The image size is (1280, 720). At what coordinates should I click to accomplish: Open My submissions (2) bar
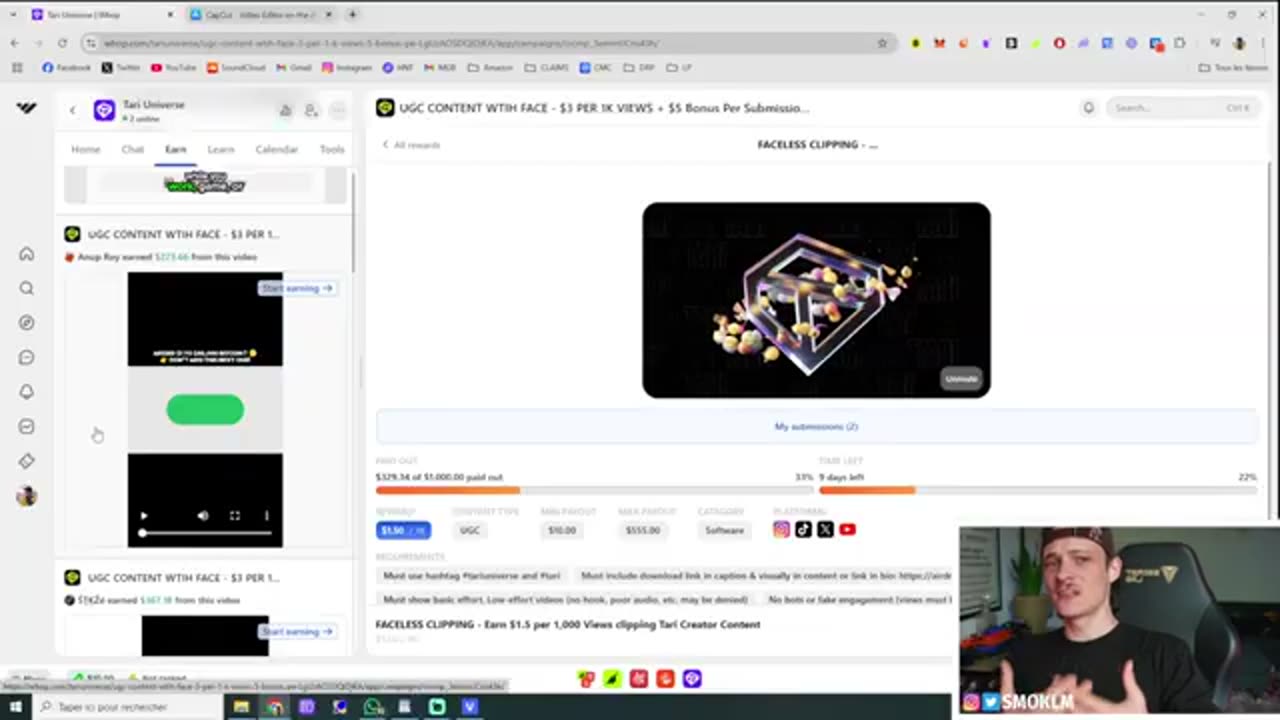click(816, 427)
